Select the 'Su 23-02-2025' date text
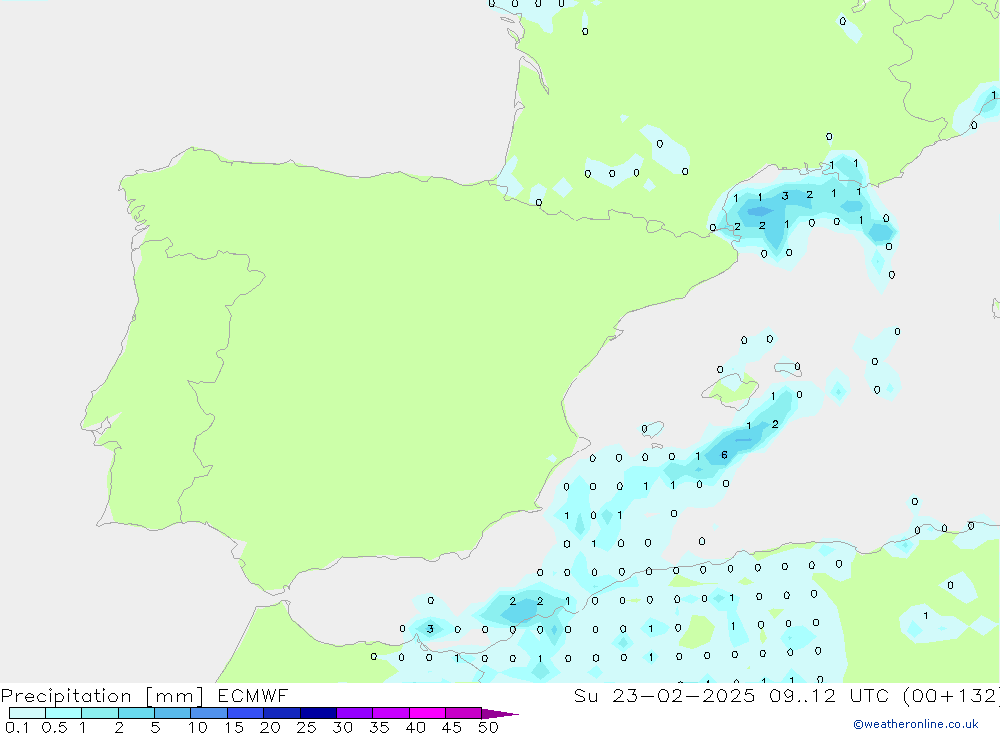This screenshot has width=1000, height=733. (x=664, y=696)
